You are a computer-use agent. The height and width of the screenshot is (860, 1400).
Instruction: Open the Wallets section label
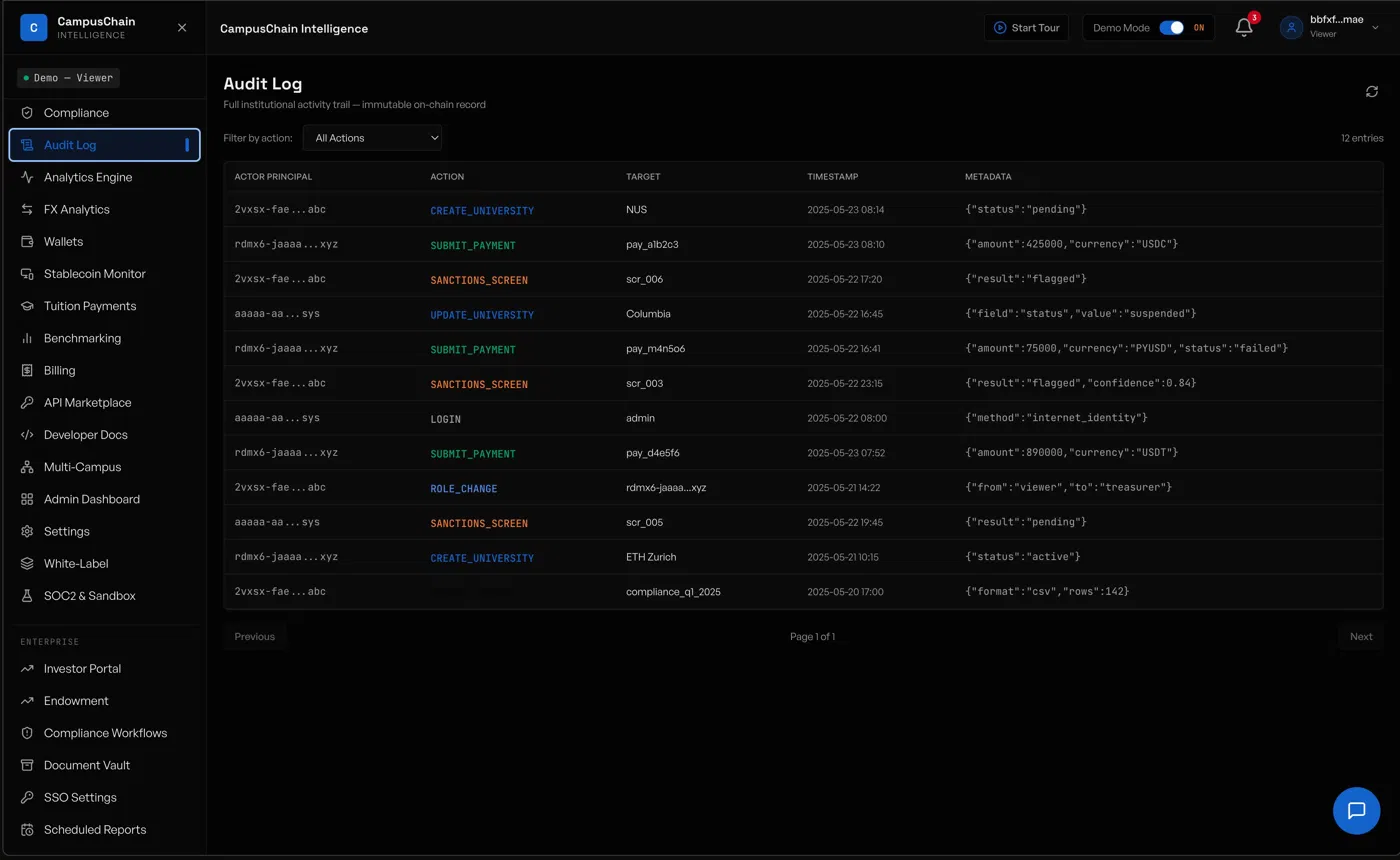click(x=64, y=242)
